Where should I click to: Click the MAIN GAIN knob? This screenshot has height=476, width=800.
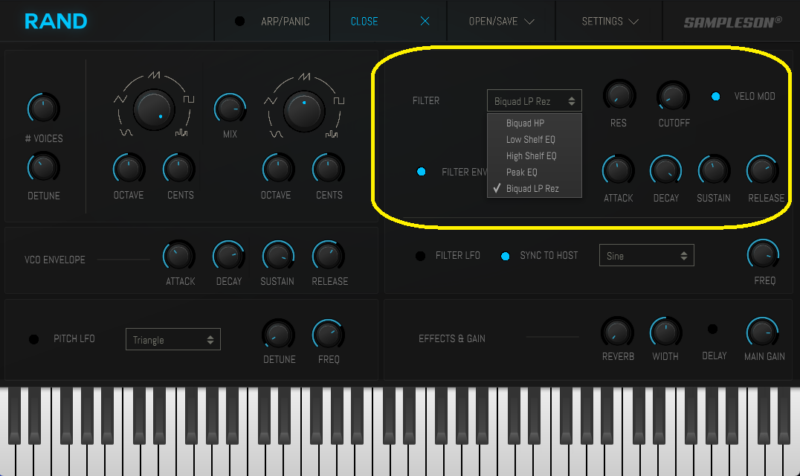tap(763, 331)
